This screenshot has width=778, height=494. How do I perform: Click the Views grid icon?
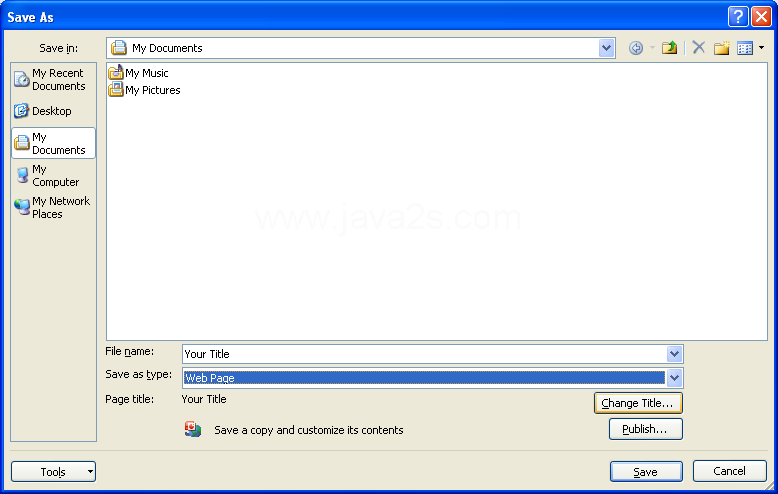pos(745,48)
